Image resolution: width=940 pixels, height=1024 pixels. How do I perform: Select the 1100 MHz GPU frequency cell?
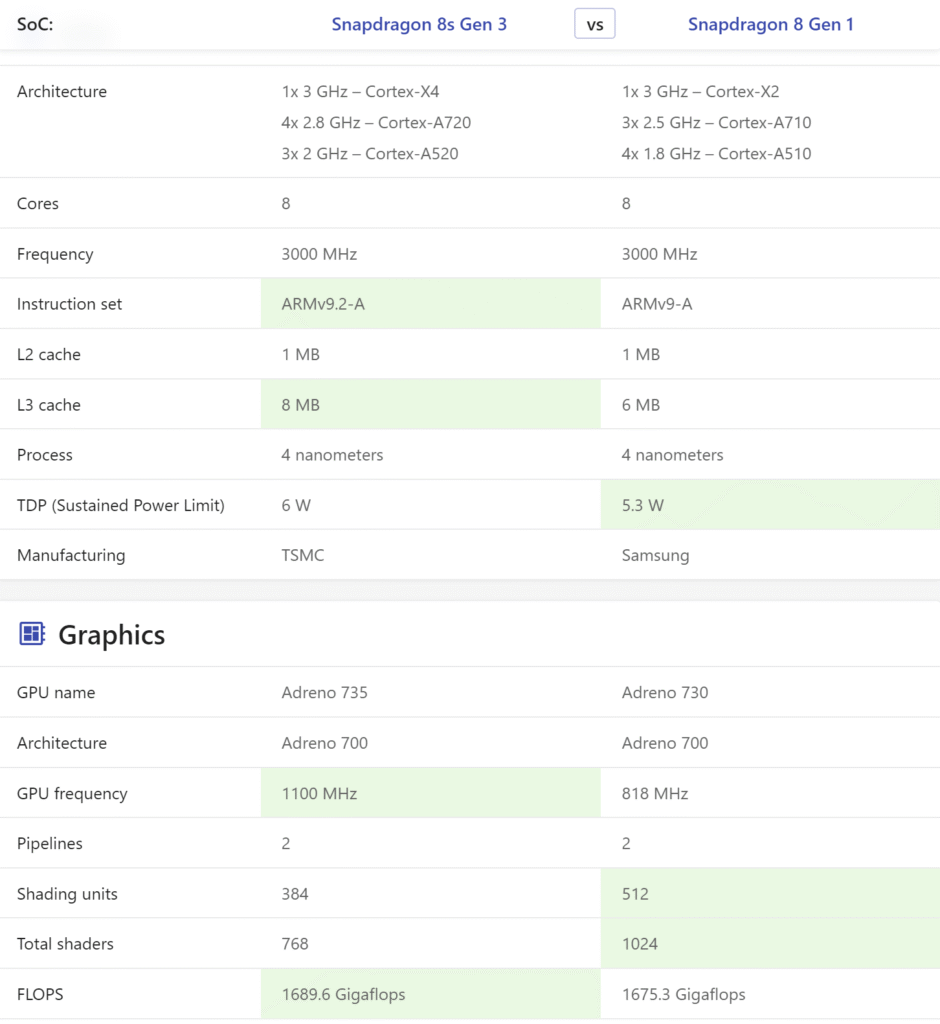click(x=430, y=794)
